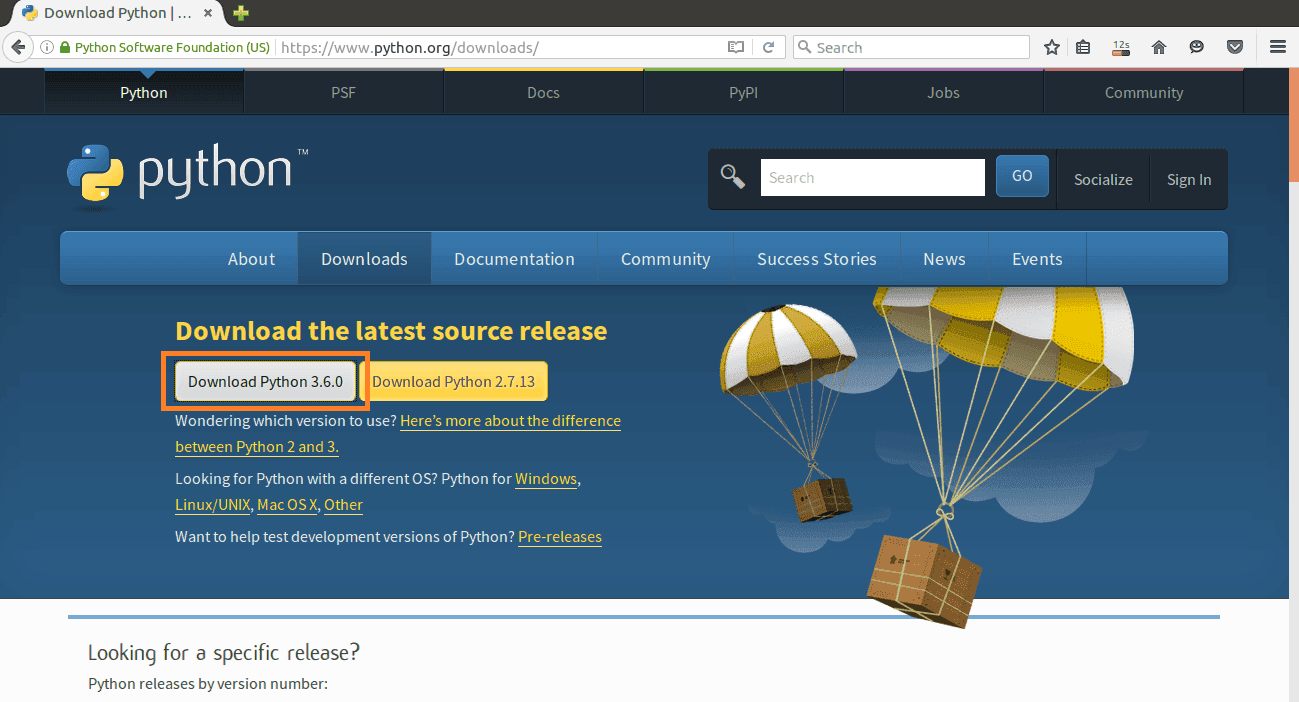Open the Sign In menu

[x=1189, y=180]
